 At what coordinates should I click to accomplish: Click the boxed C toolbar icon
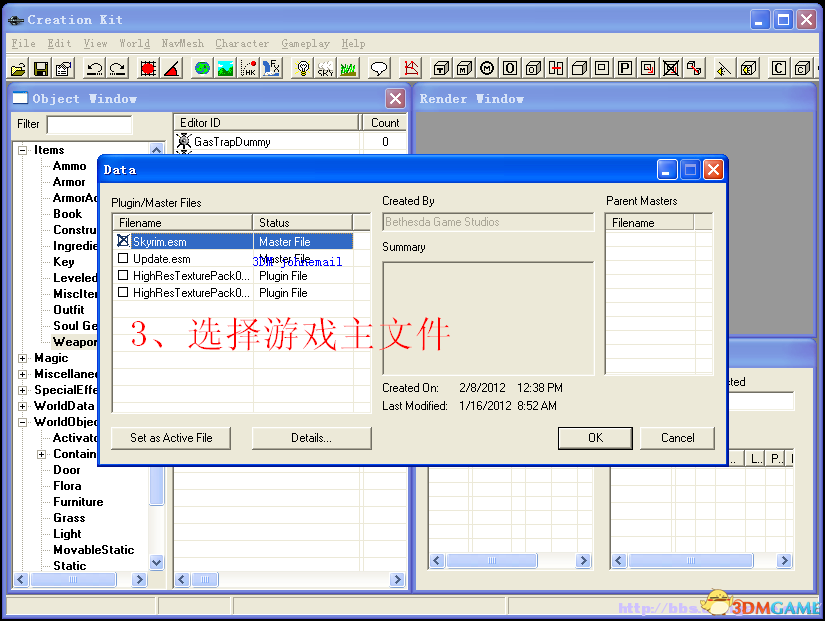click(779, 68)
